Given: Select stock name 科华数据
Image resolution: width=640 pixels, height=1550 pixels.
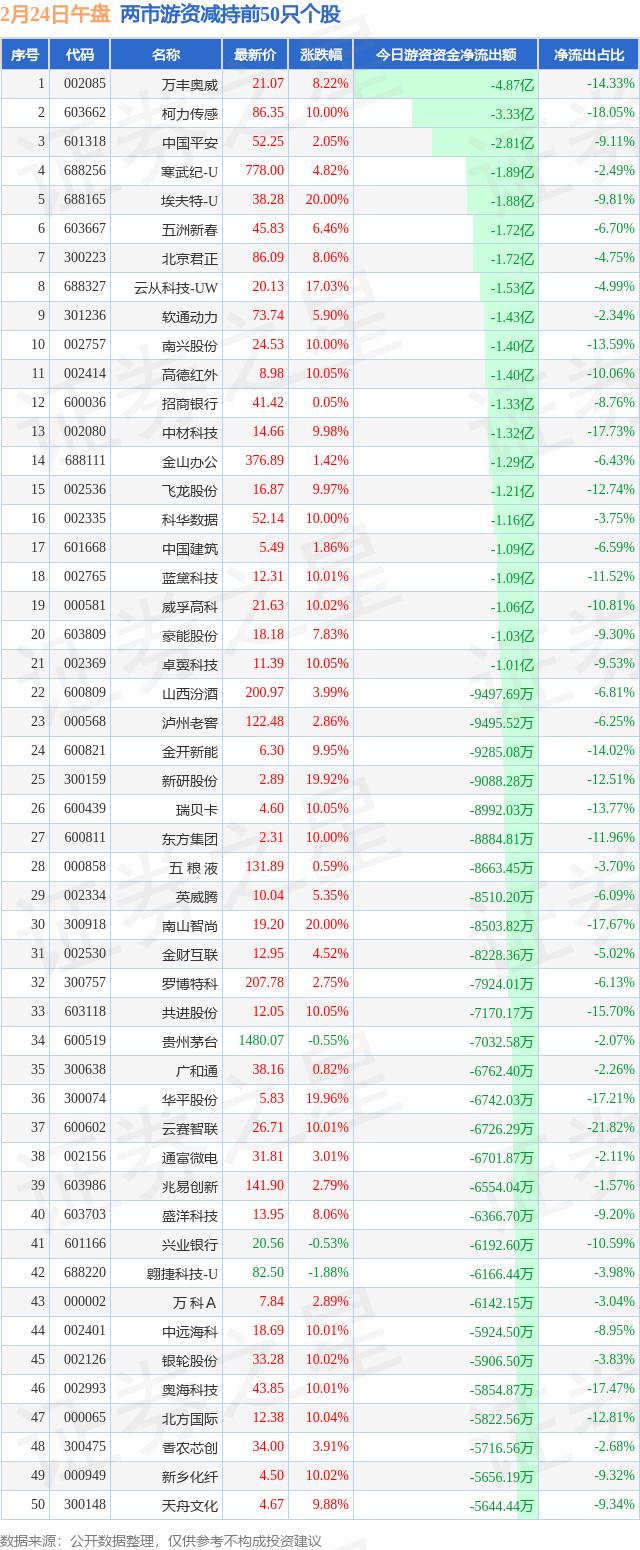Looking at the screenshot, I should (x=189, y=519).
